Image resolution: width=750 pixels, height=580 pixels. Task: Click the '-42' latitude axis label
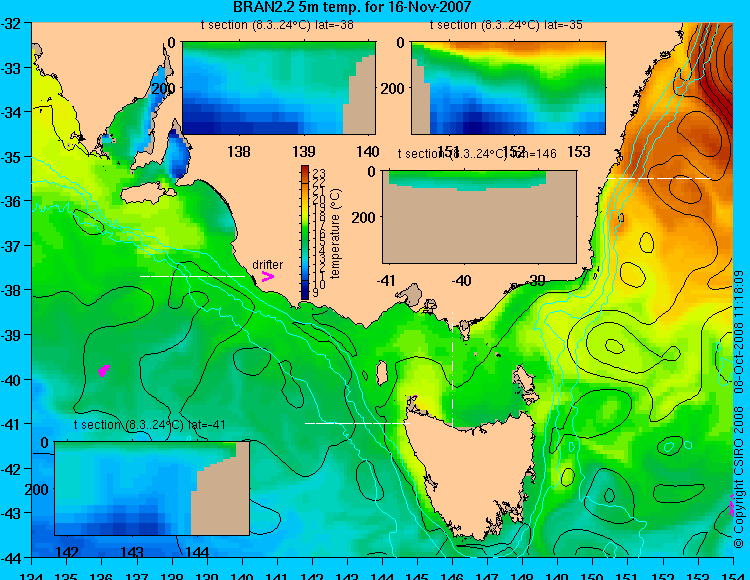tap(11, 468)
